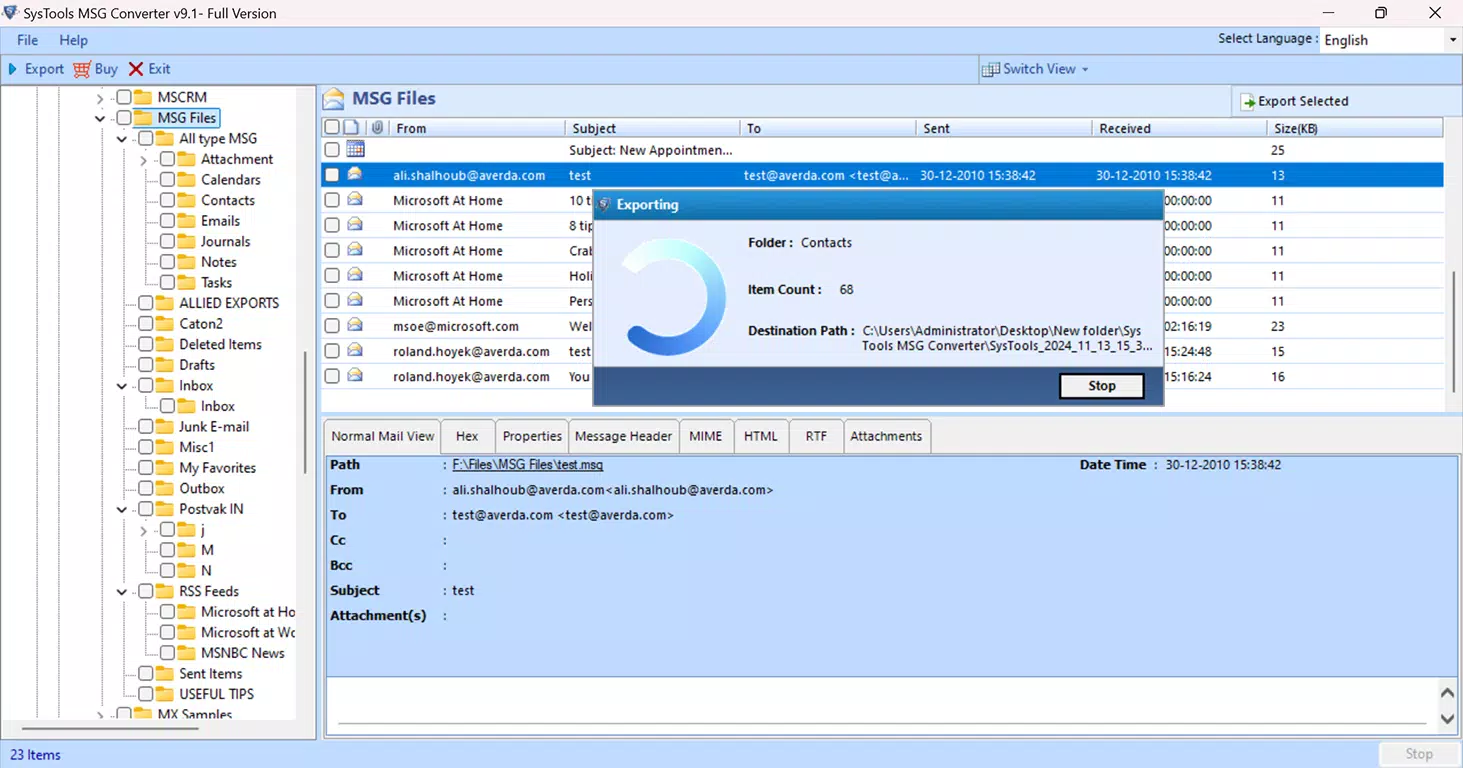Check the select-all checkbox in list header
Viewport: 1463px width, 768px height.
(x=331, y=128)
